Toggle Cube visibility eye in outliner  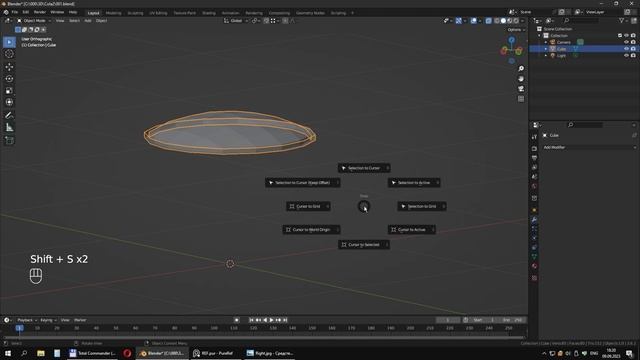click(x=627, y=49)
